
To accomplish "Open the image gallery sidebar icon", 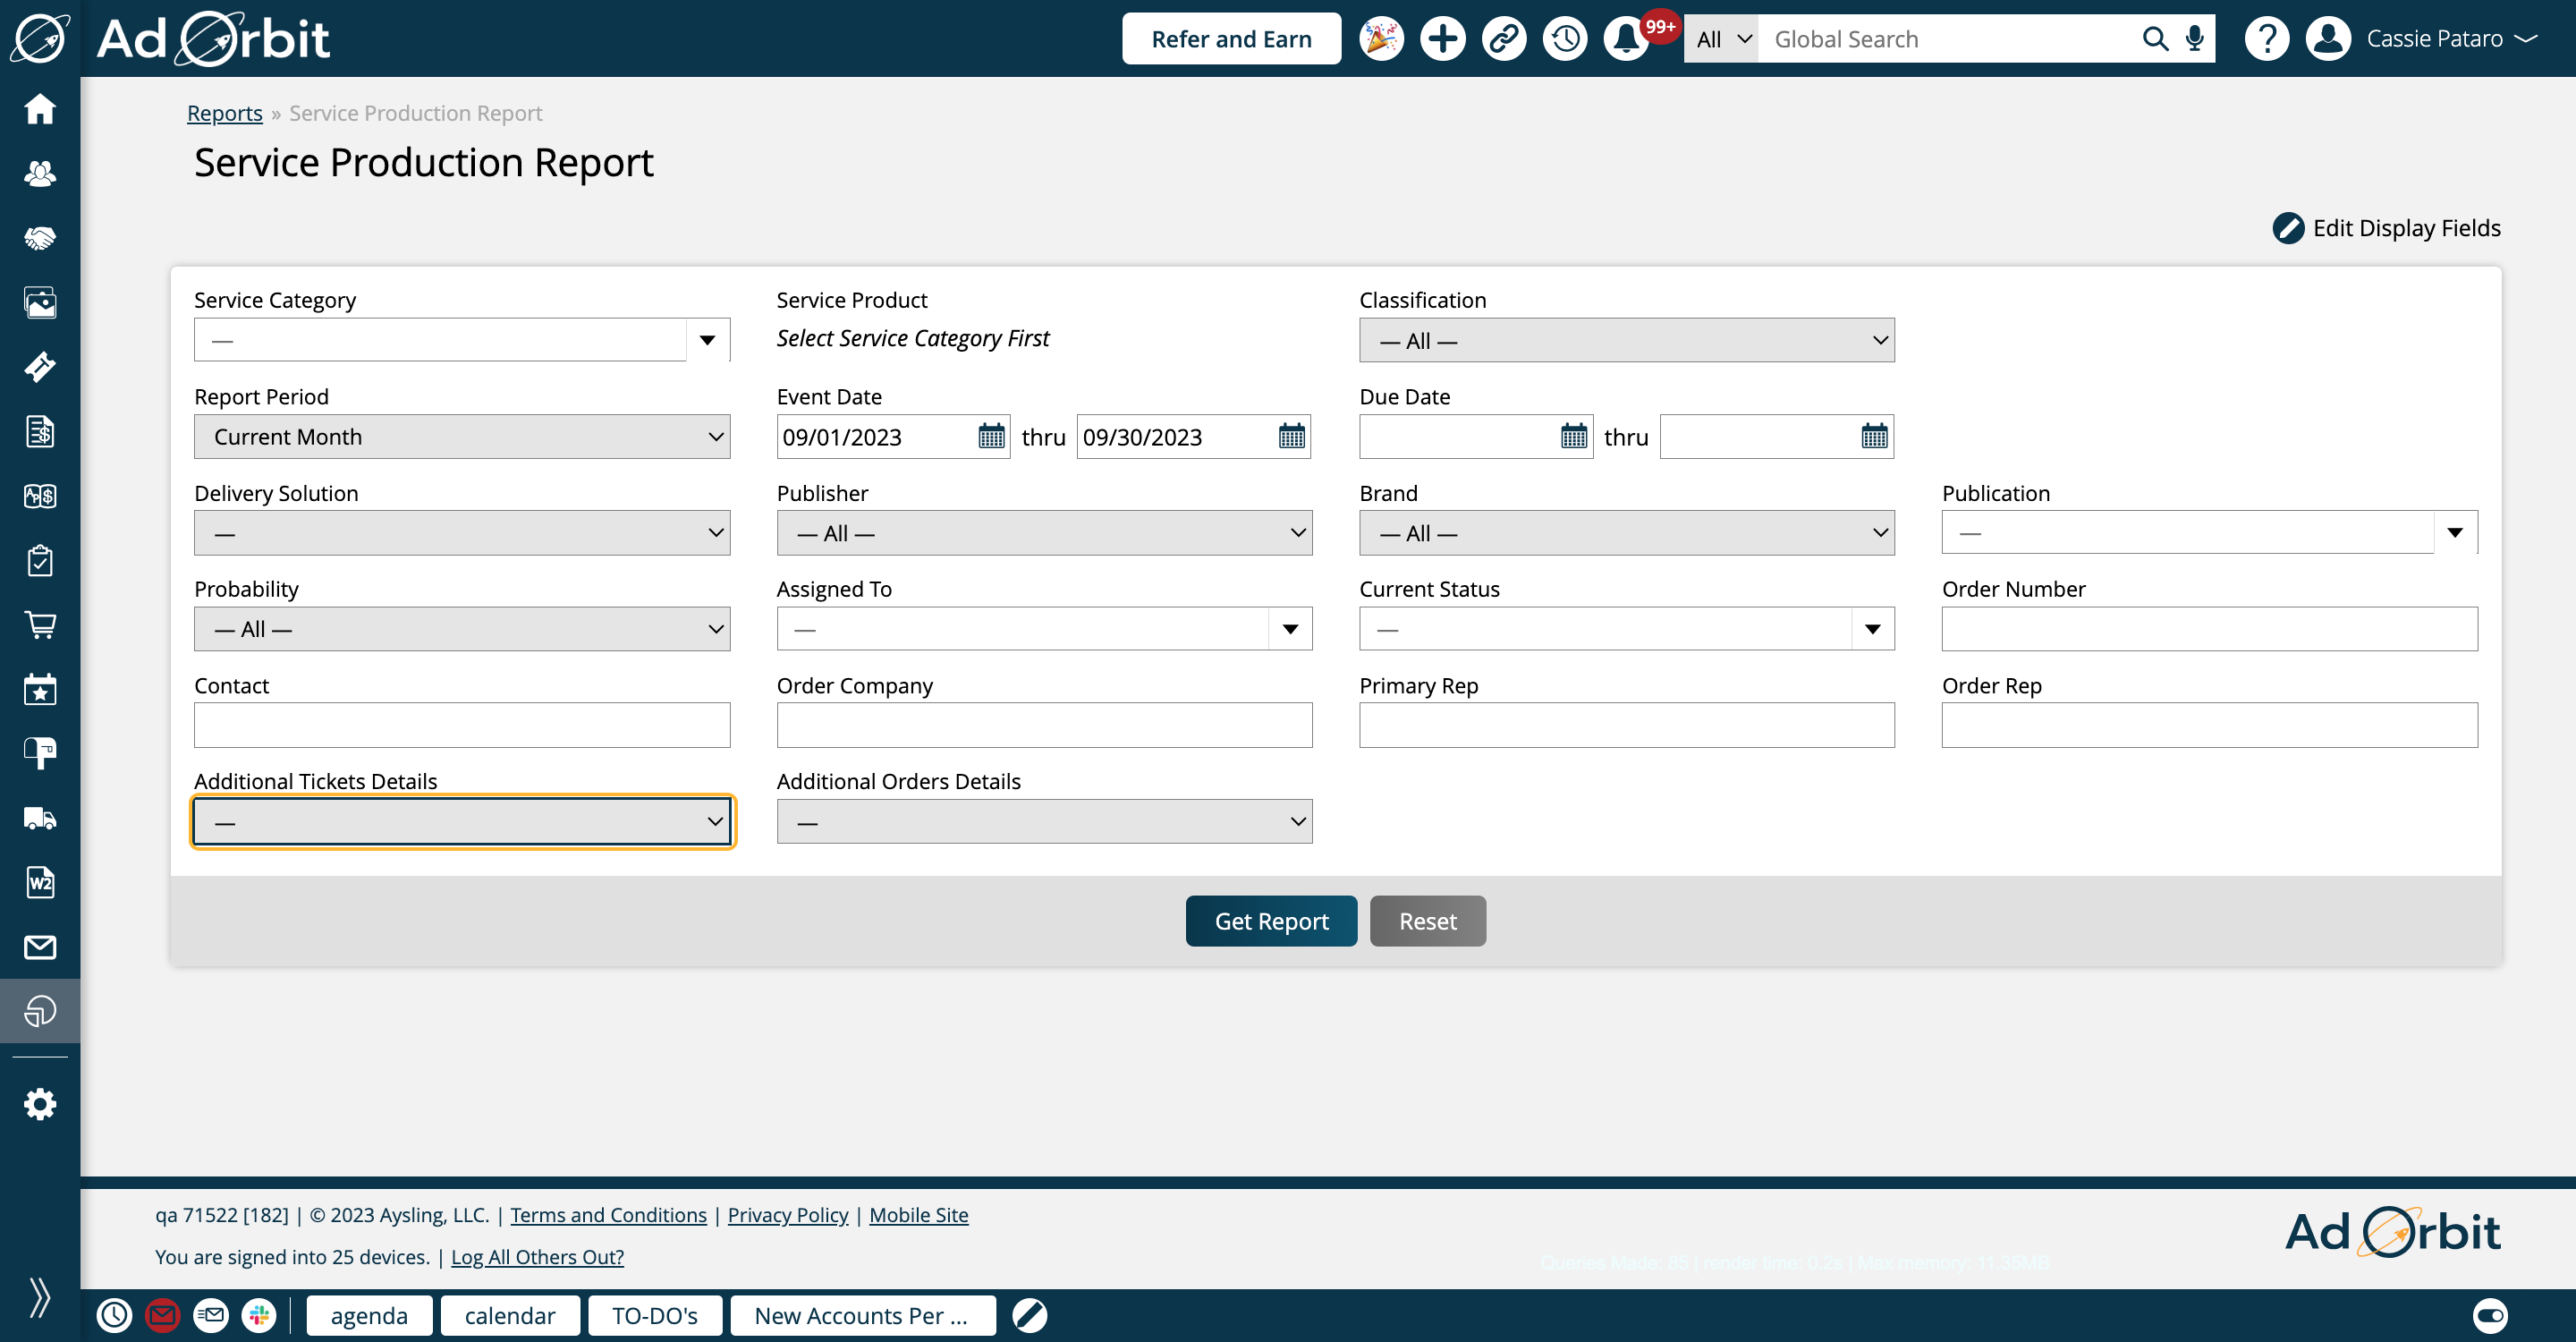I will coord(40,302).
